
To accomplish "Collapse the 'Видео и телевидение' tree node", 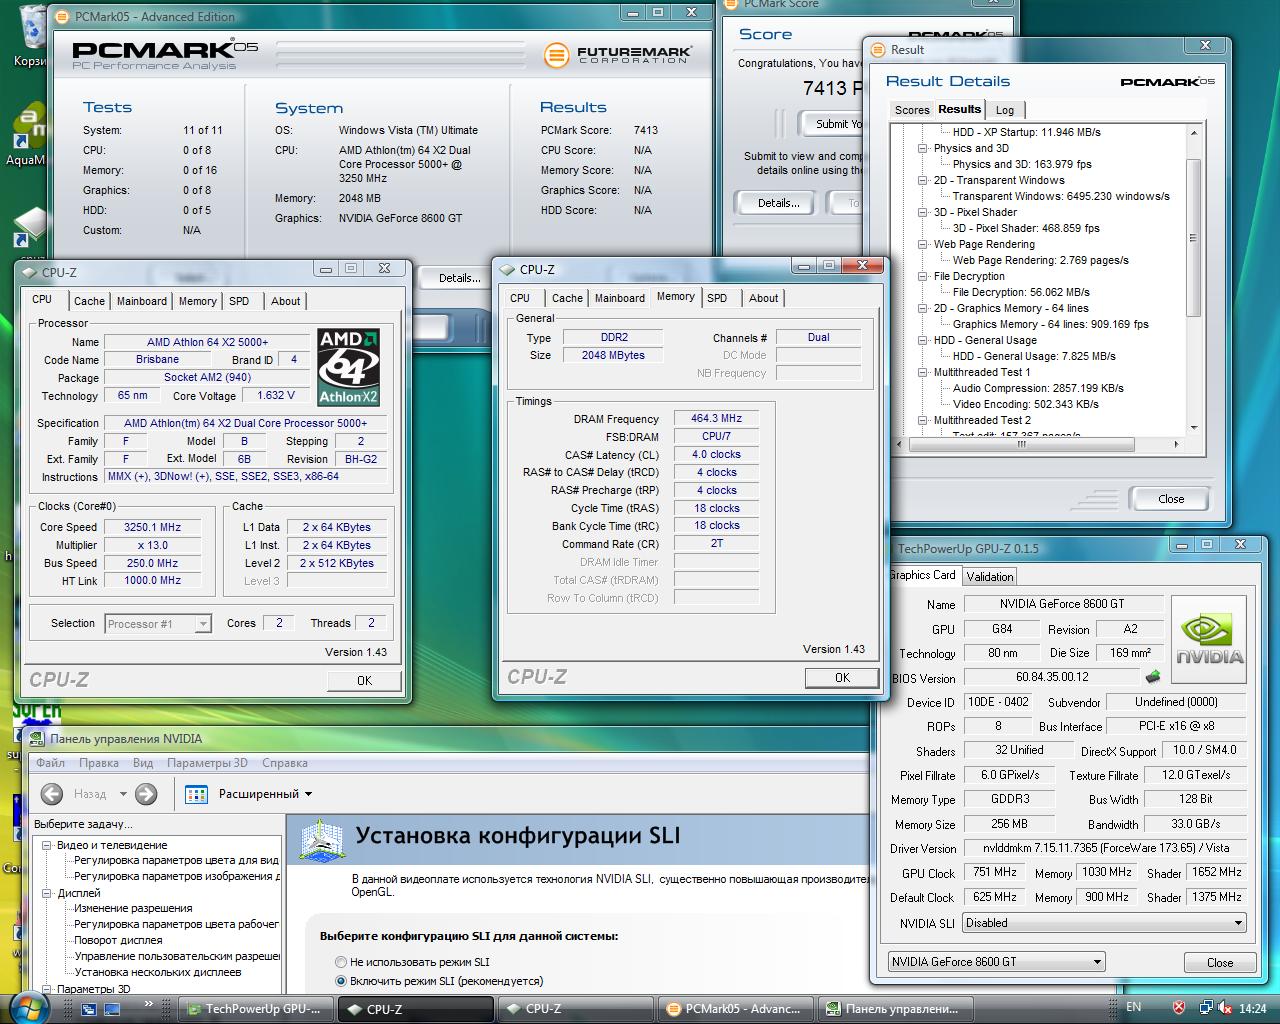I will coord(46,845).
